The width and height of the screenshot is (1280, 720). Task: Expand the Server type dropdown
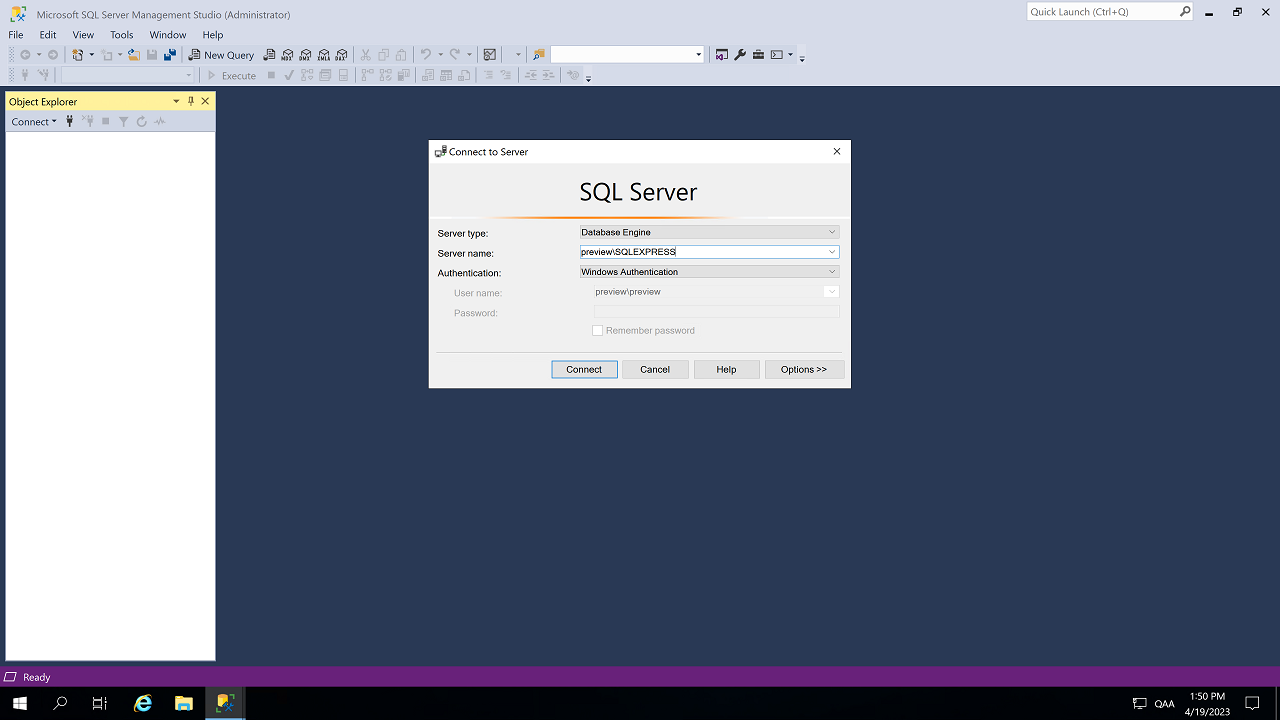click(831, 232)
